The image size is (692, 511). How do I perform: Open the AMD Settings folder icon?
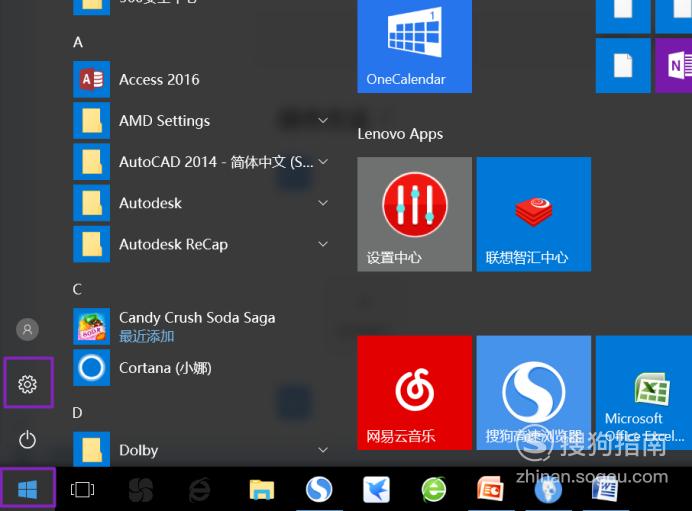click(91, 120)
